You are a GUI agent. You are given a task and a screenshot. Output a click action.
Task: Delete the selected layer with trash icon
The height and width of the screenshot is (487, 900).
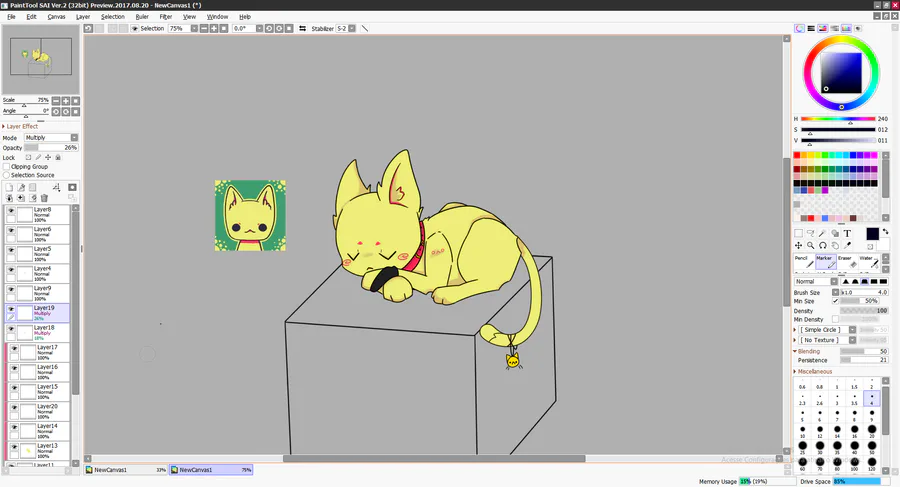[x=44, y=198]
